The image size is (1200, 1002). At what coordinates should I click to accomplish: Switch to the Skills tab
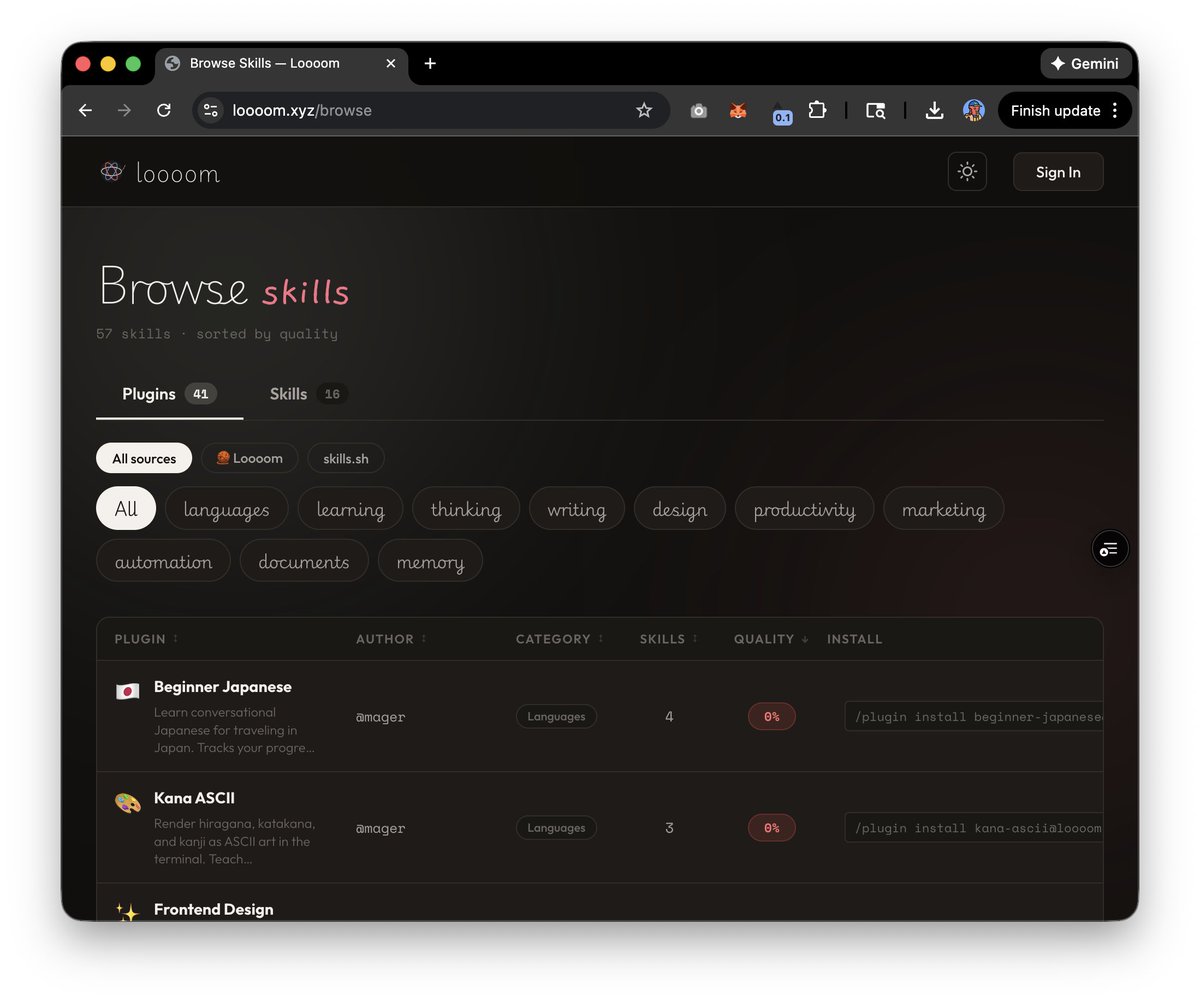coord(307,394)
